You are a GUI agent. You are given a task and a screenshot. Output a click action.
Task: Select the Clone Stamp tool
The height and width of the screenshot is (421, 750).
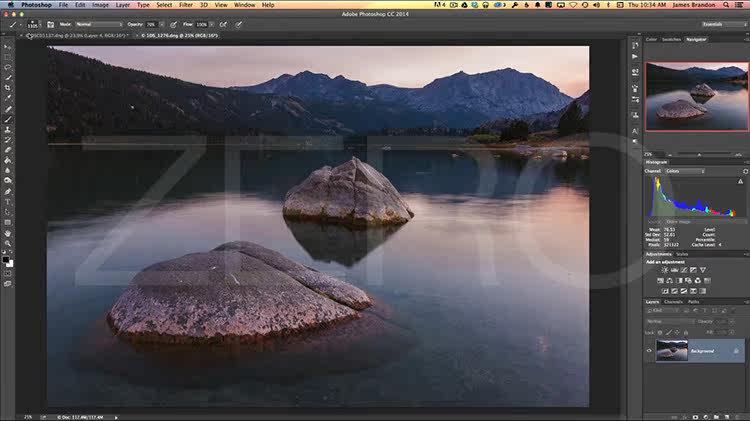tap(8, 130)
